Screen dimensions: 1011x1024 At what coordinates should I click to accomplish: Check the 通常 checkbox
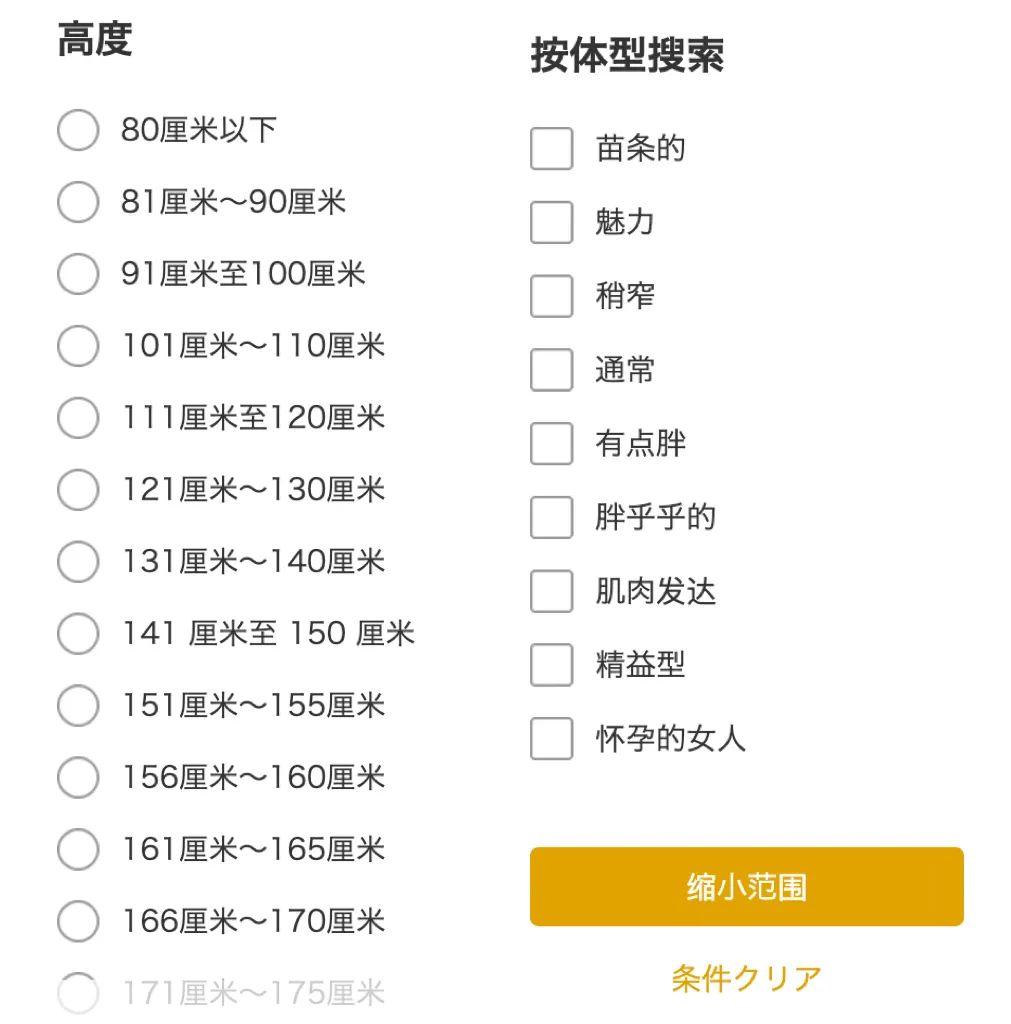[551, 370]
